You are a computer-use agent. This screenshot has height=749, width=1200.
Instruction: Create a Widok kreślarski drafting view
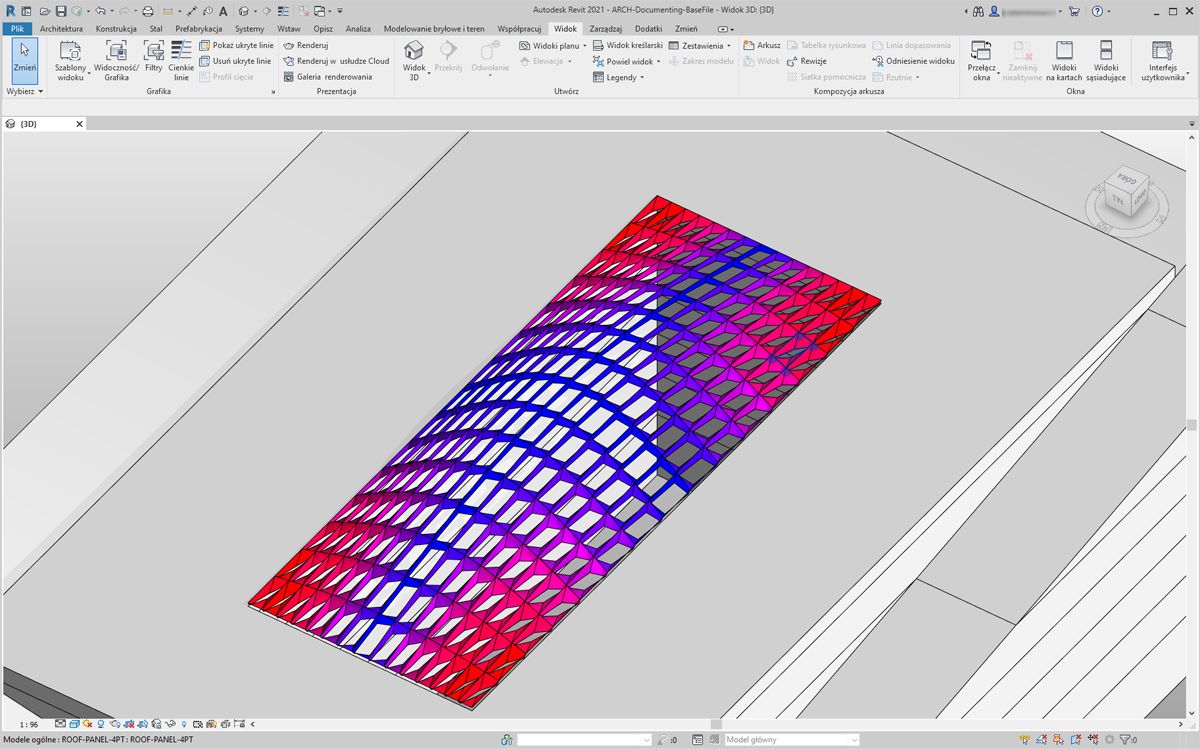pos(628,46)
